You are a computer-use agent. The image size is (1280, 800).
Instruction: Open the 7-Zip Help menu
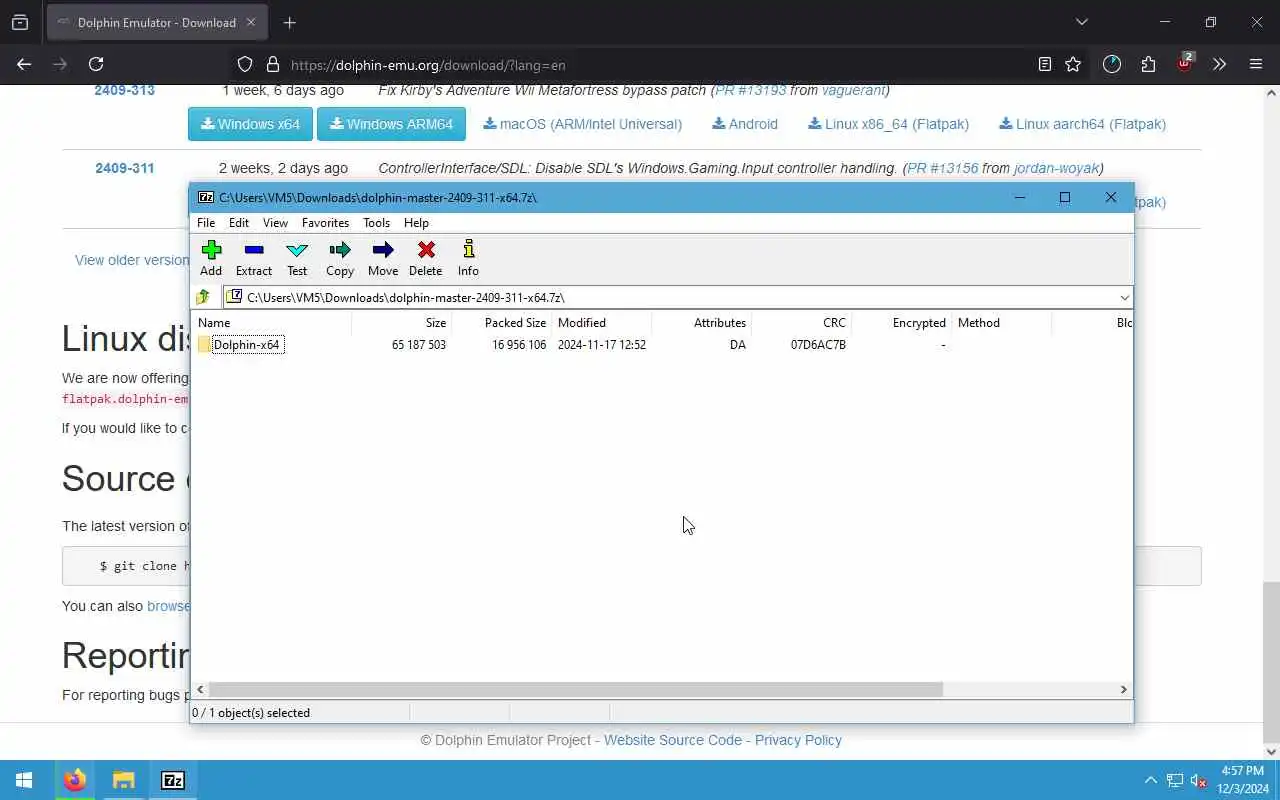click(416, 223)
